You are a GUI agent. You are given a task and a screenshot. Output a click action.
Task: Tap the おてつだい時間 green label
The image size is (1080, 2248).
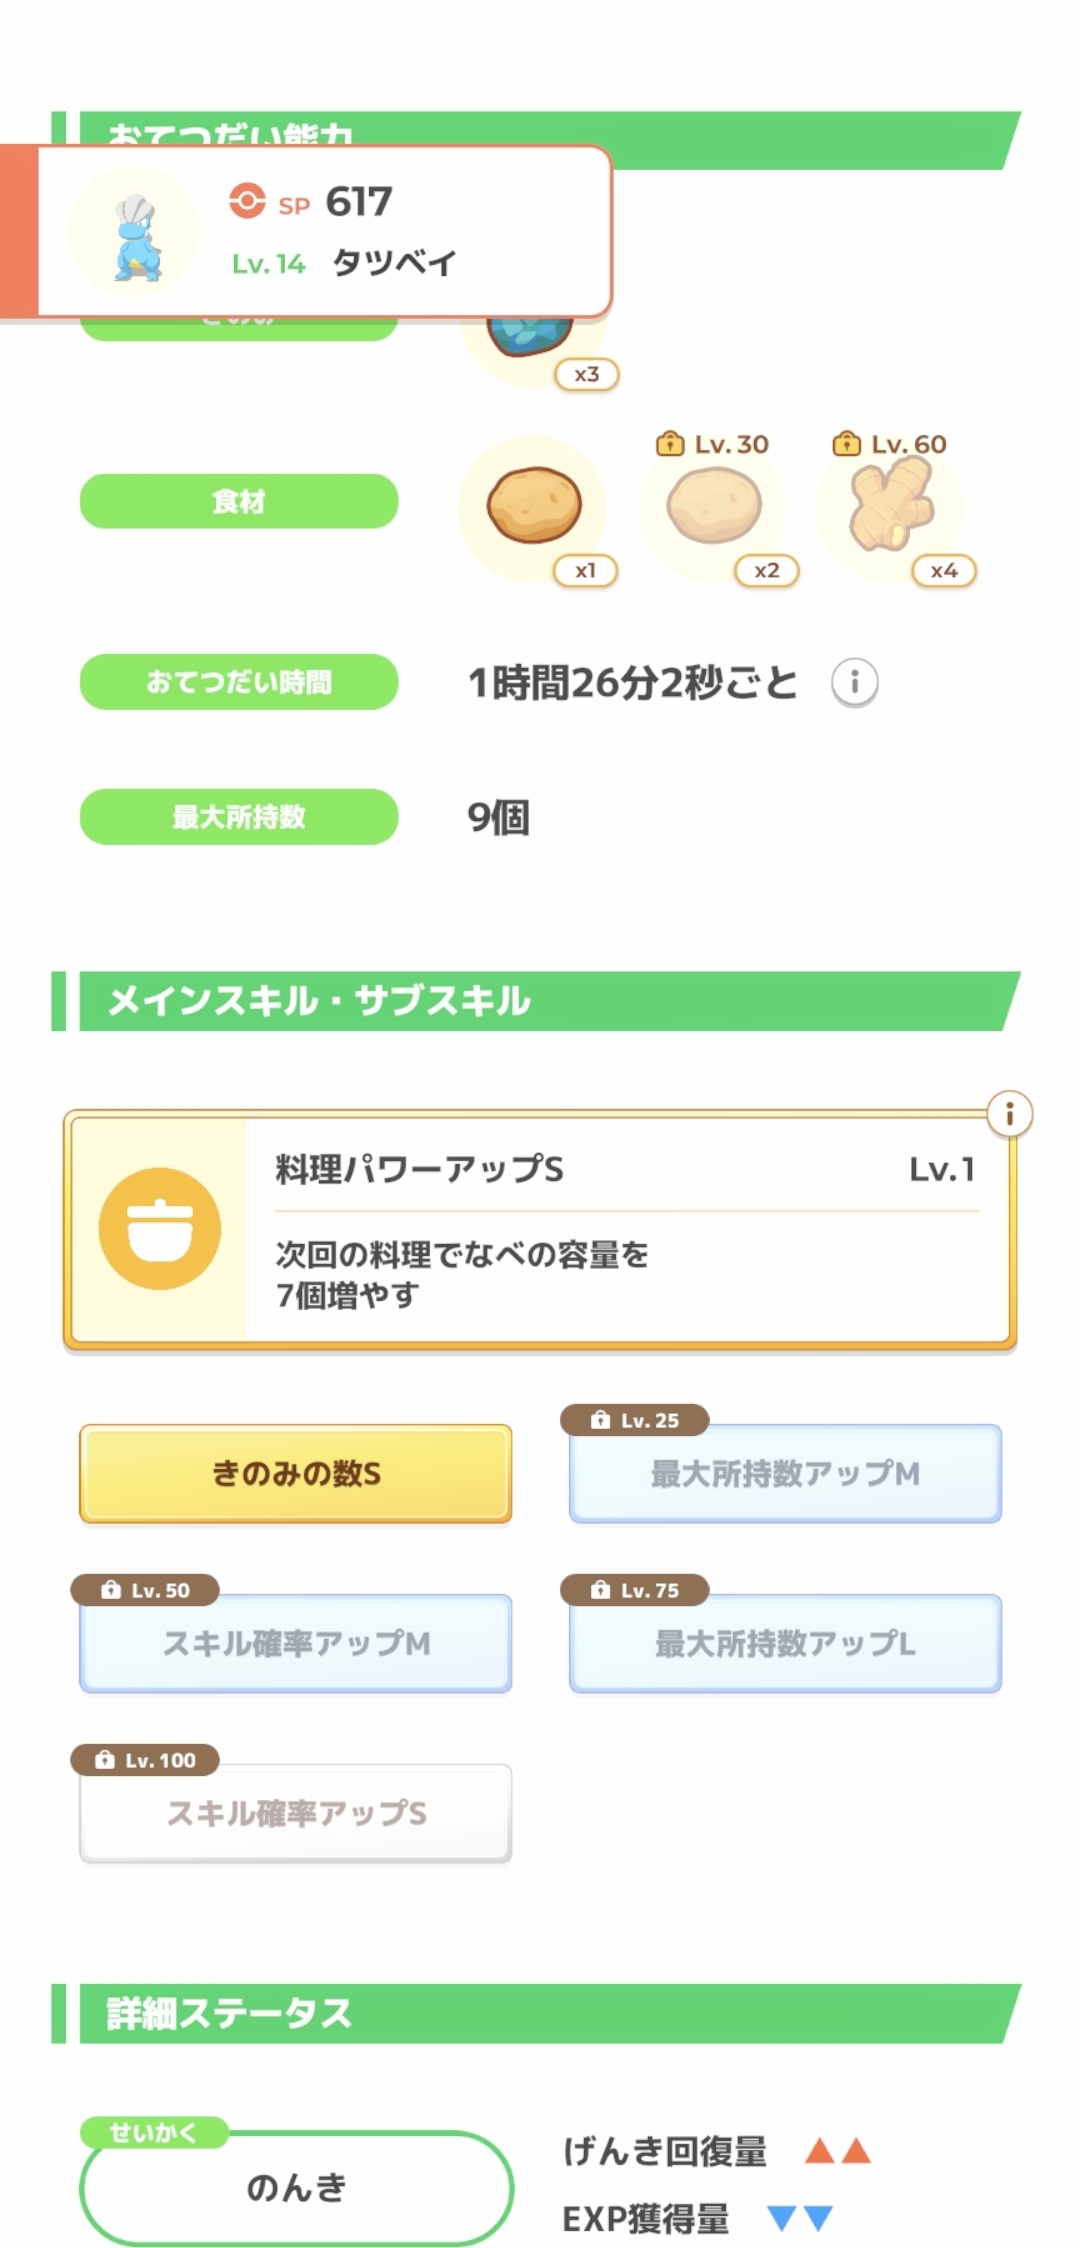click(x=239, y=682)
